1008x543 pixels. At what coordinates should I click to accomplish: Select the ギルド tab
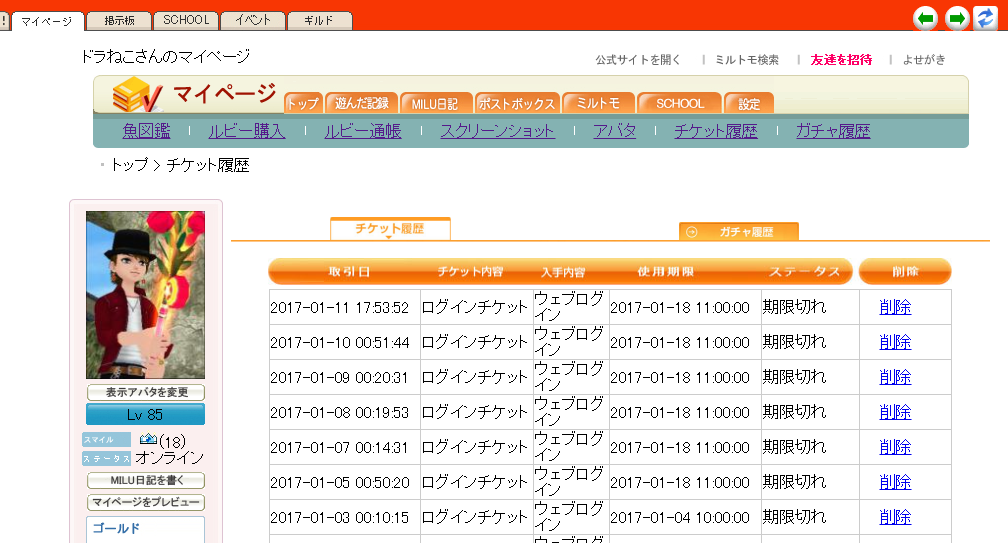point(319,20)
